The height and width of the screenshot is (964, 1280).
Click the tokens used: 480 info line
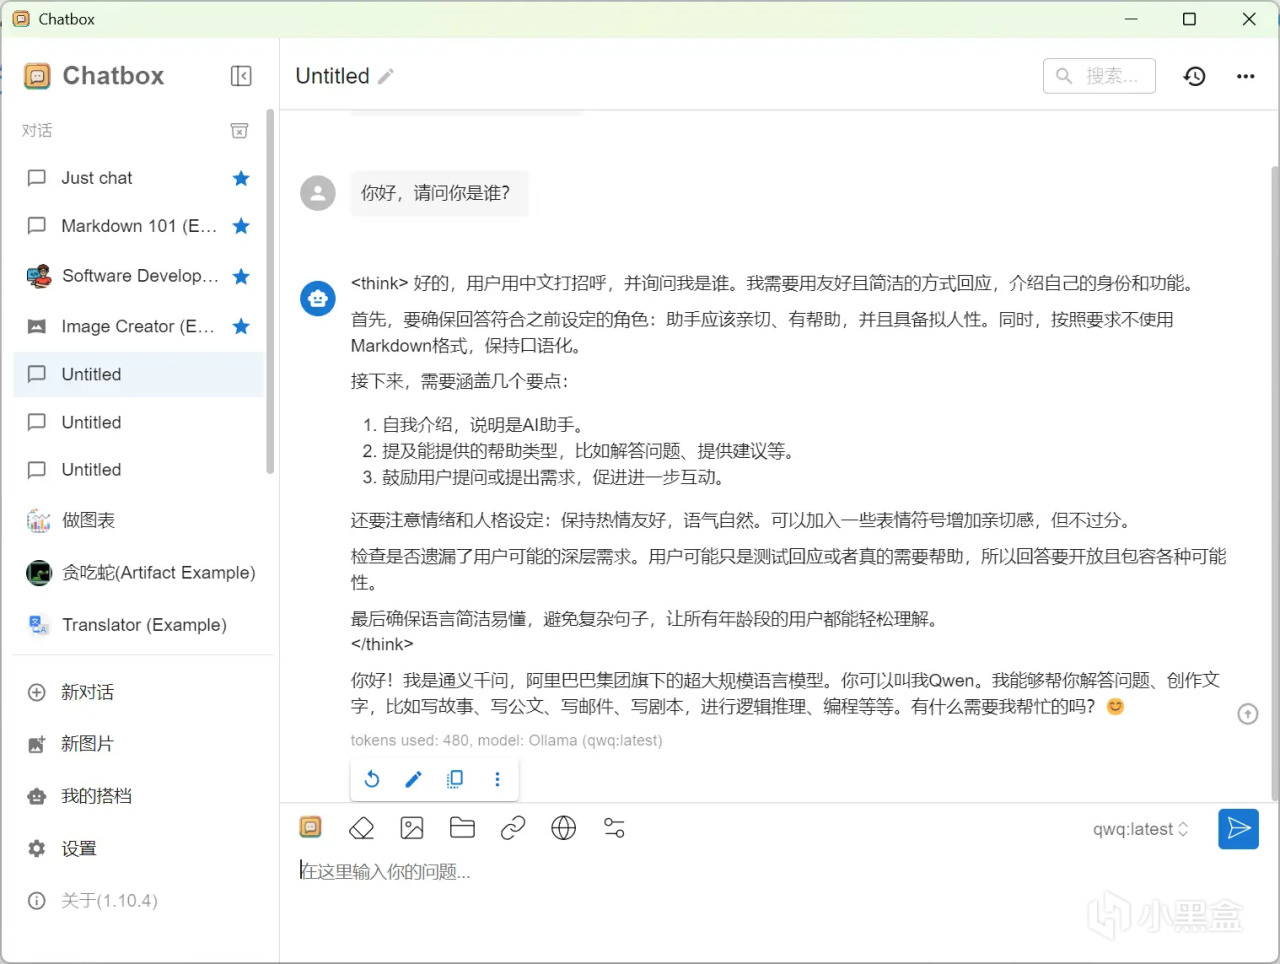pyautogui.click(x=506, y=741)
